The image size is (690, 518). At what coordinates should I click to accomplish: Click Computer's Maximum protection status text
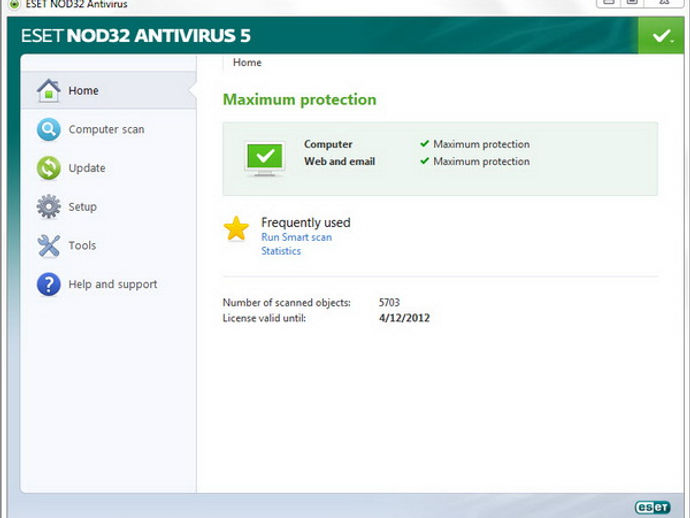(481, 144)
